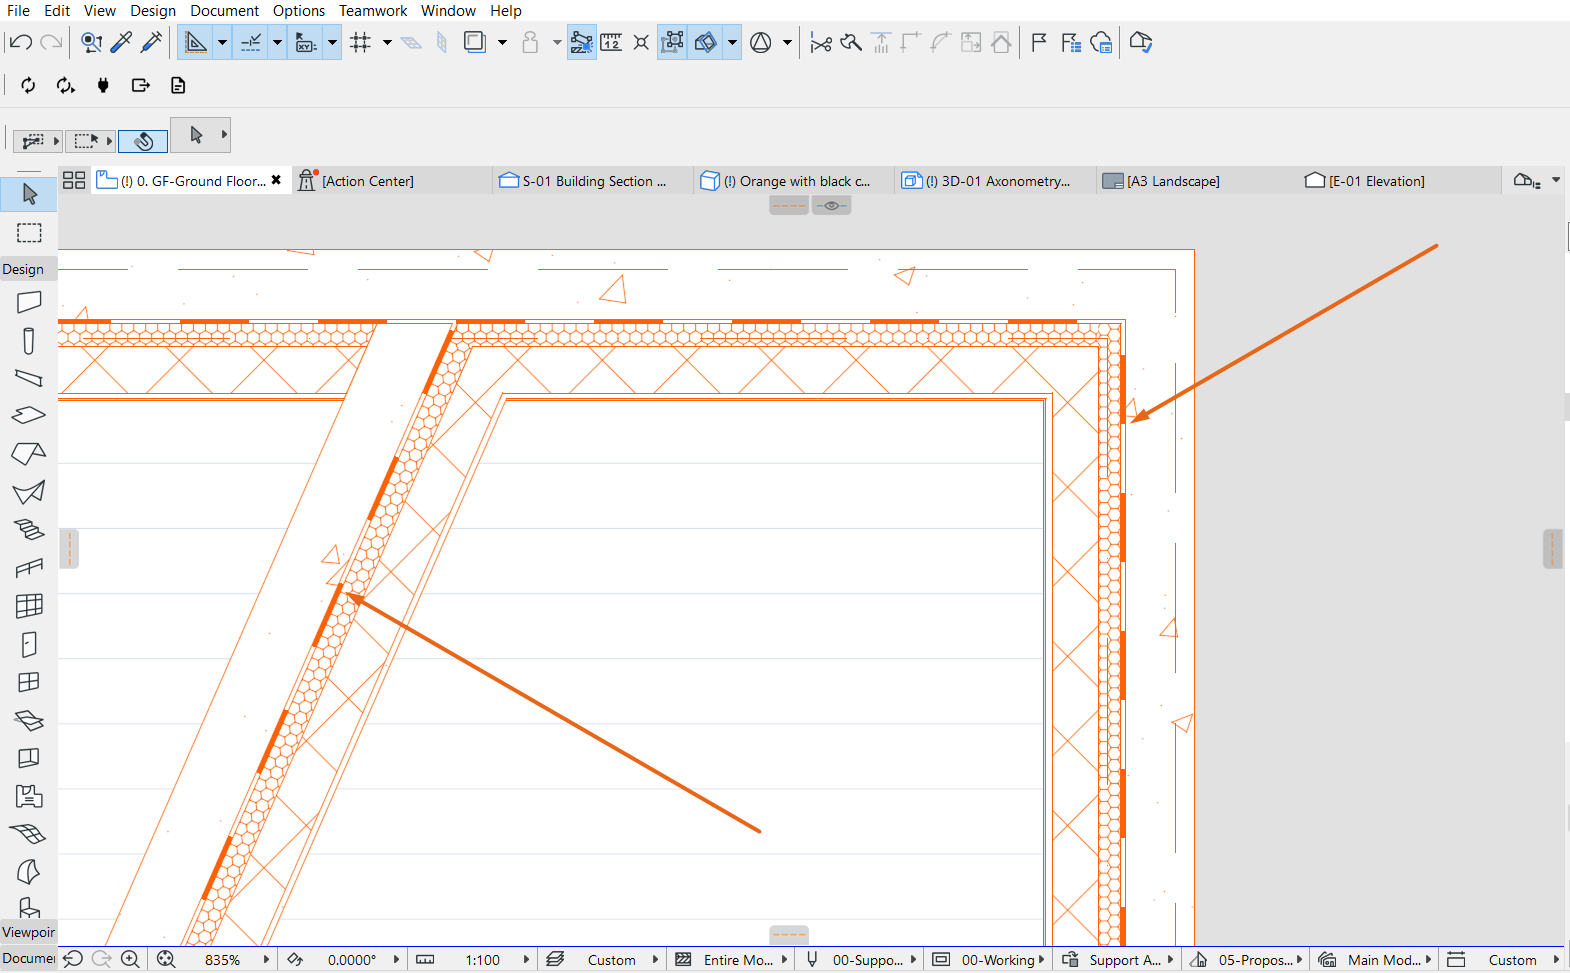The height and width of the screenshot is (973, 1570).
Task: Click the Zoom In magnifier icon
Action: click(x=130, y=959)
